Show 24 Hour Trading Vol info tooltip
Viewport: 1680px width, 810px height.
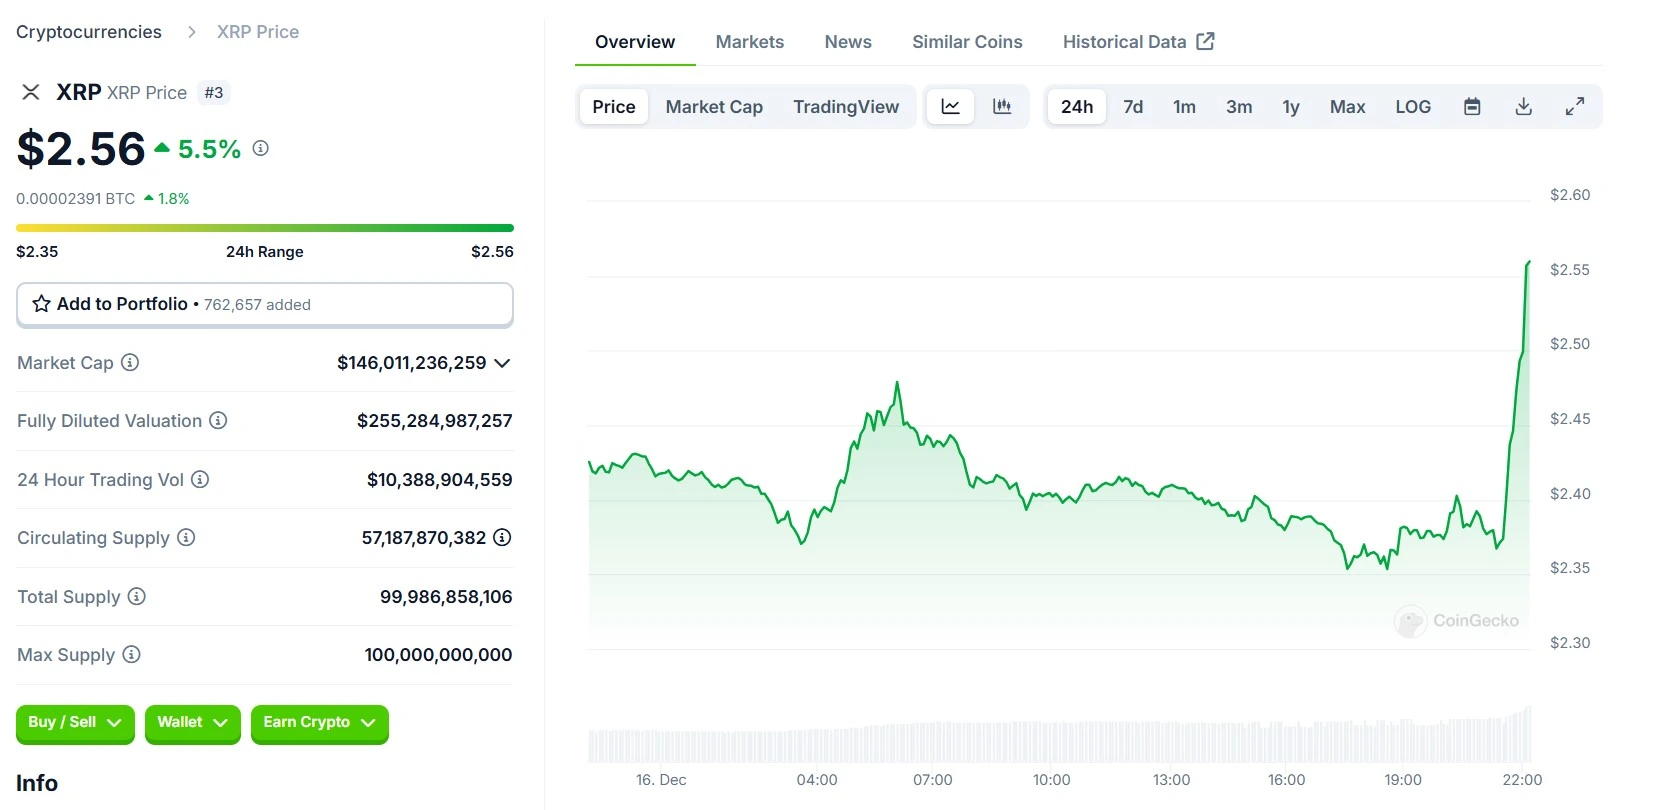click(x=200, y=479)
